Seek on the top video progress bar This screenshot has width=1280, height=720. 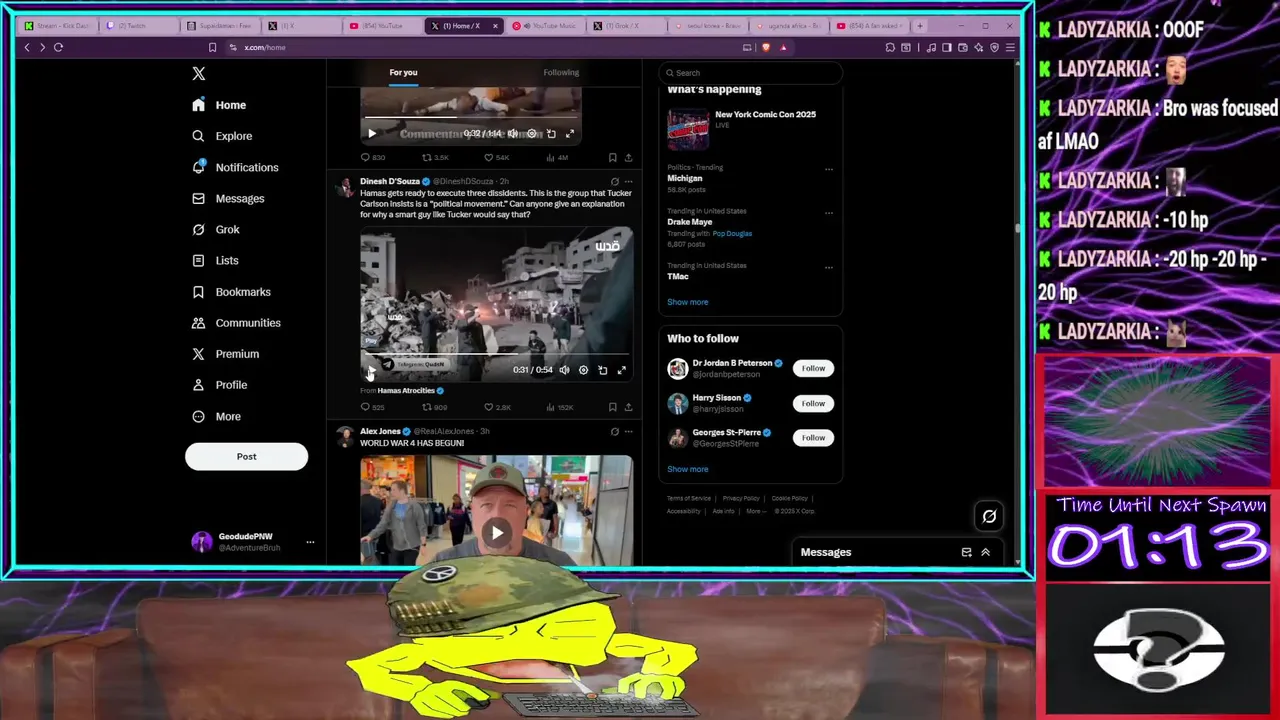point(471,119)
